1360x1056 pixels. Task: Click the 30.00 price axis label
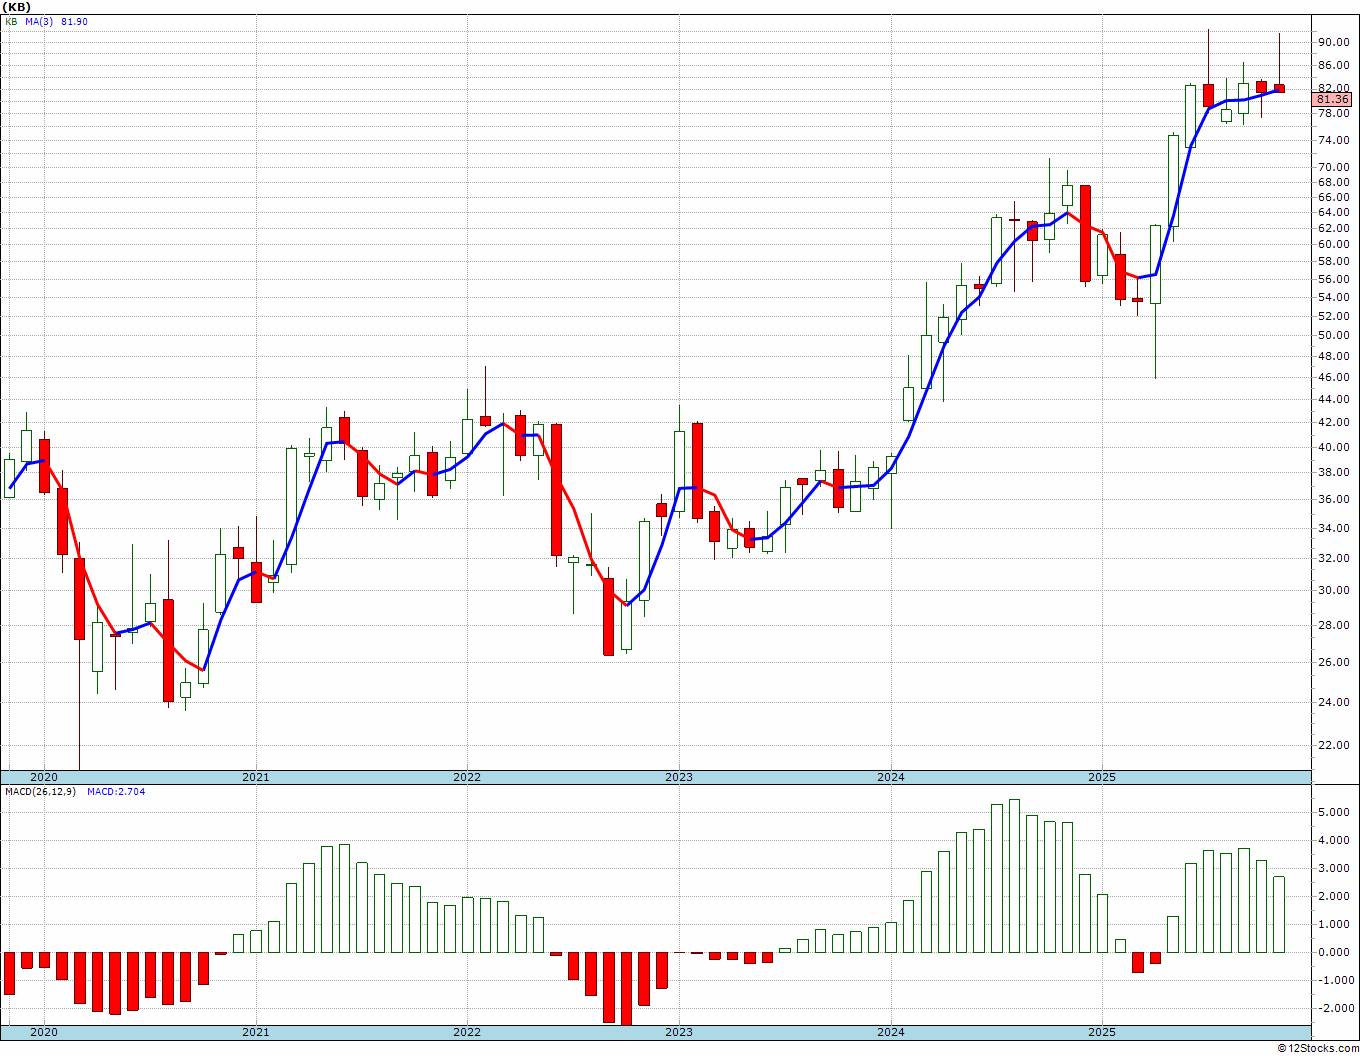1333,591
